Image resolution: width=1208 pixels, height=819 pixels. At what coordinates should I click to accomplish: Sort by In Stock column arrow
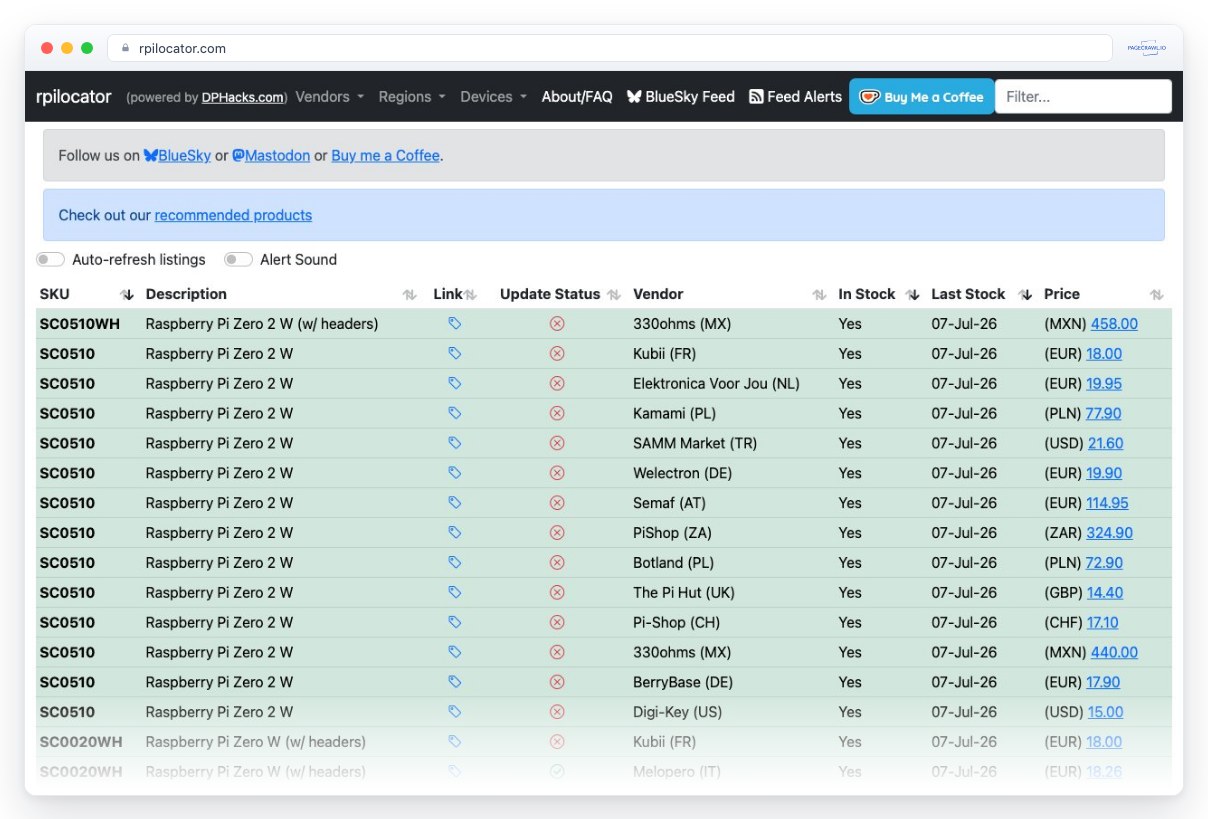[x=912, y=295]
